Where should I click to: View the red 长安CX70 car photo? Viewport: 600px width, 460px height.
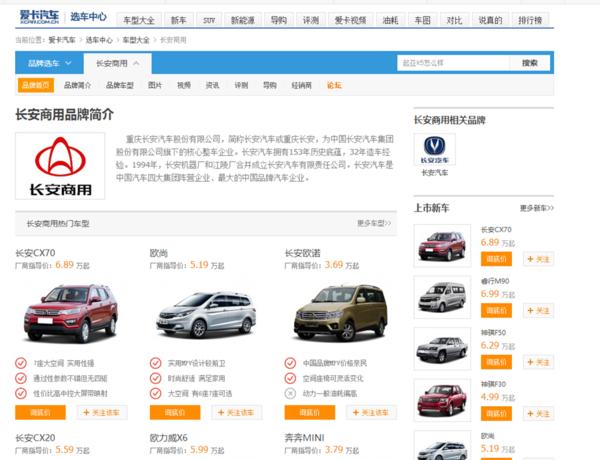point(71,313)
